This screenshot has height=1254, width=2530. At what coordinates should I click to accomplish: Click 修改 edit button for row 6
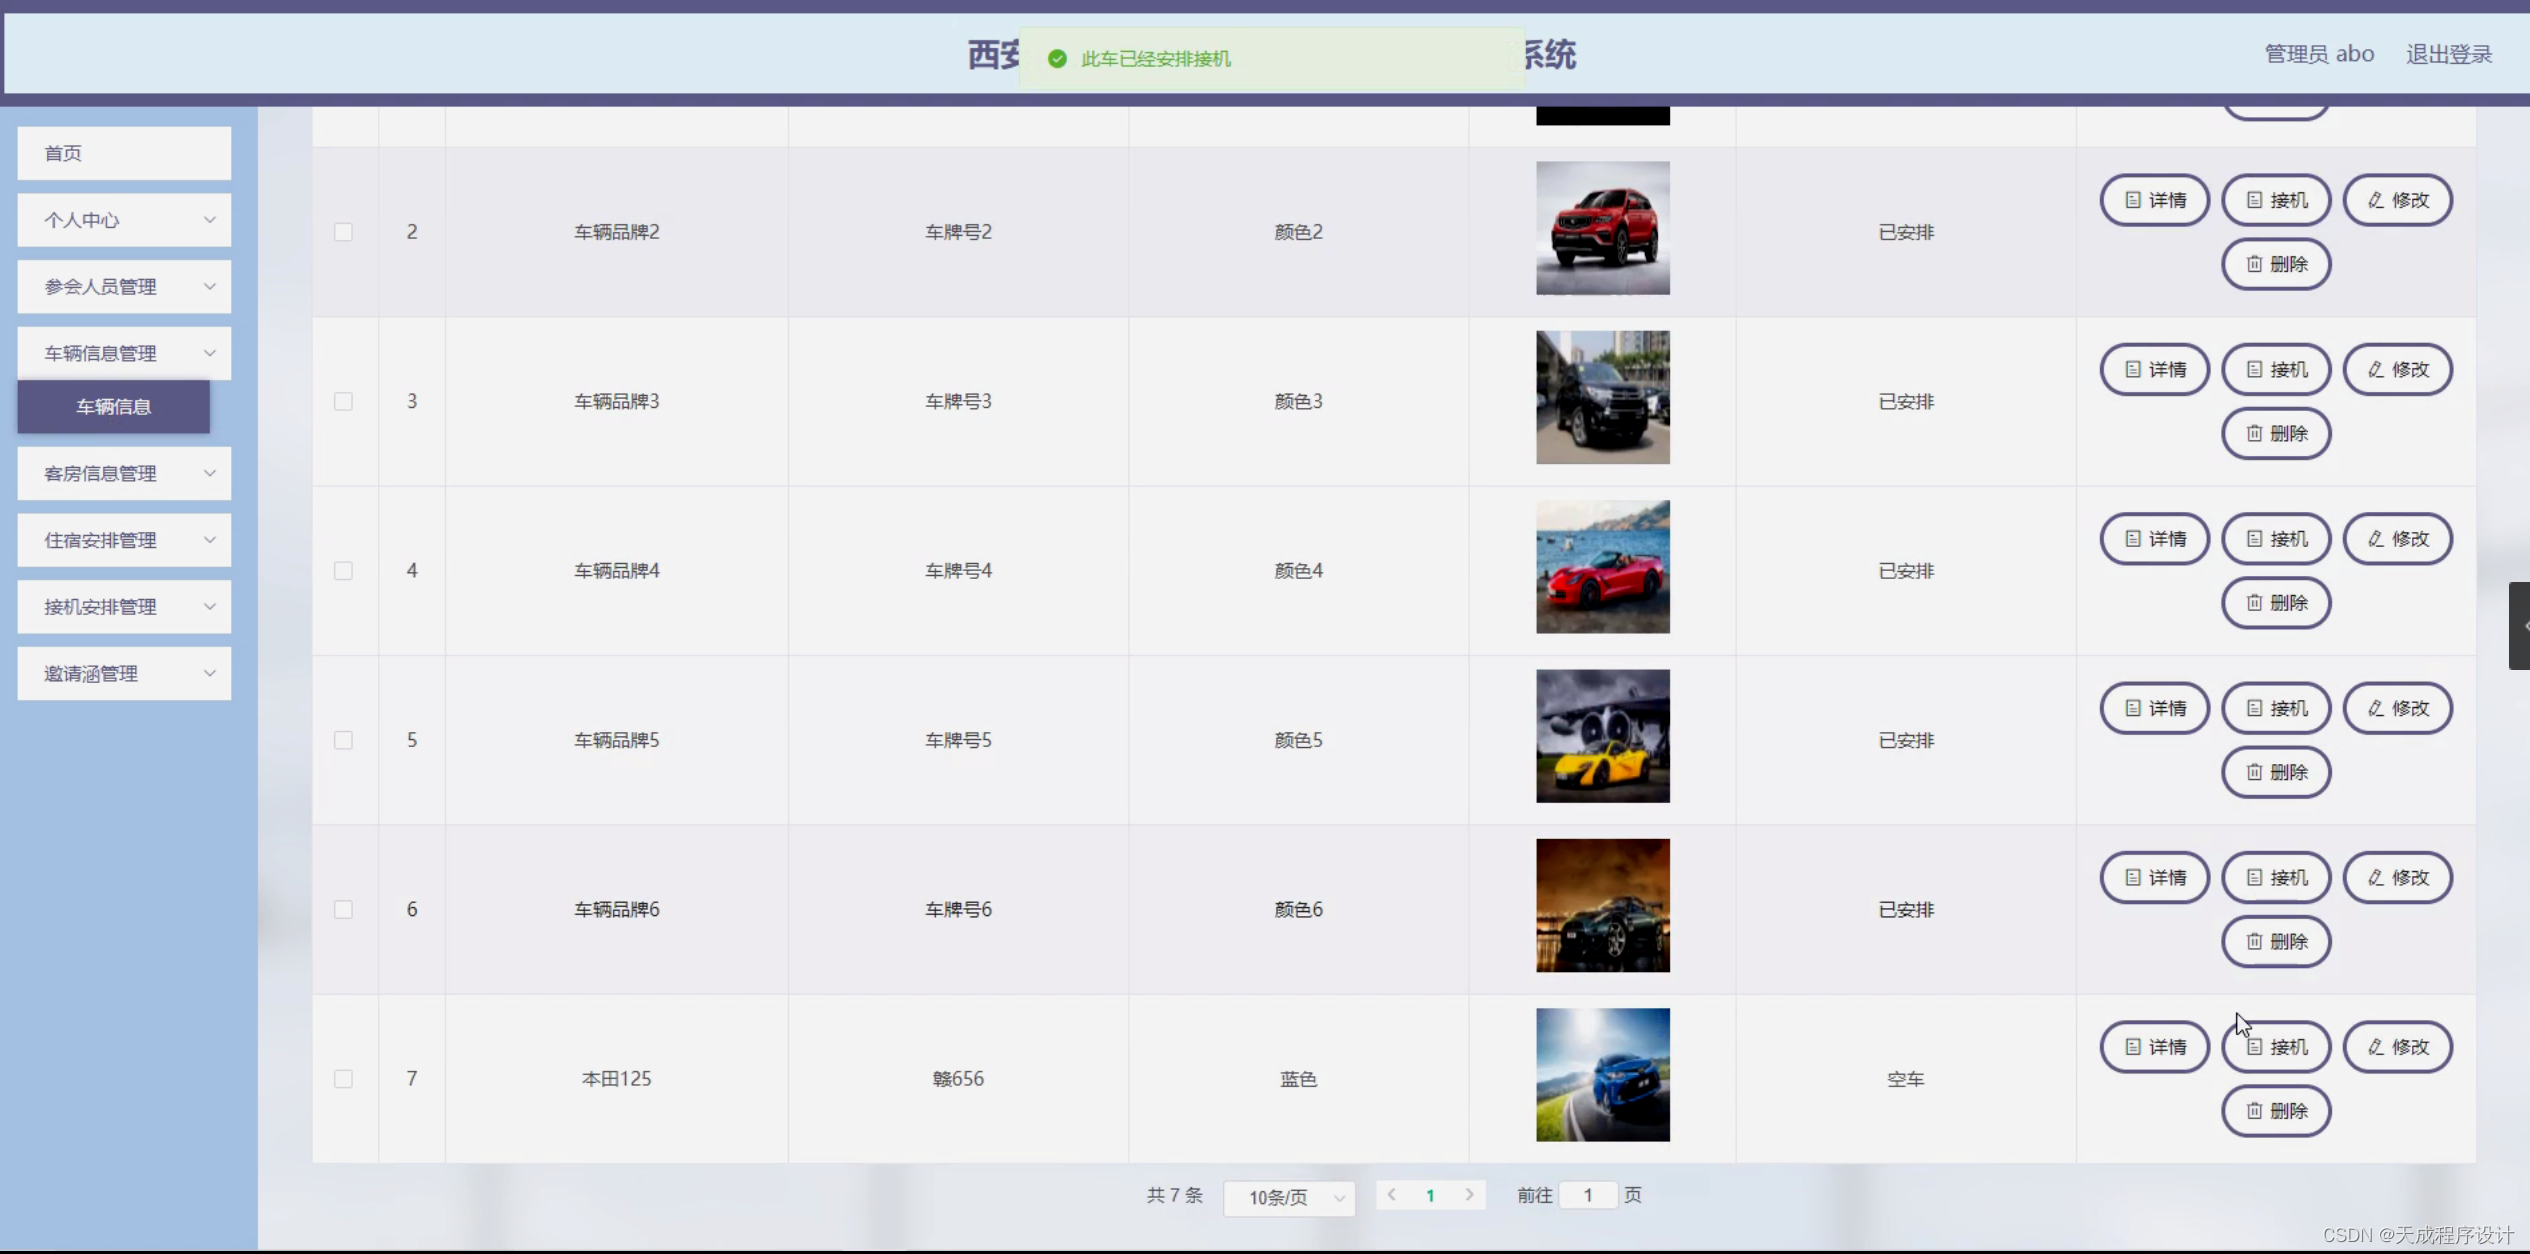coord(2398,878)
